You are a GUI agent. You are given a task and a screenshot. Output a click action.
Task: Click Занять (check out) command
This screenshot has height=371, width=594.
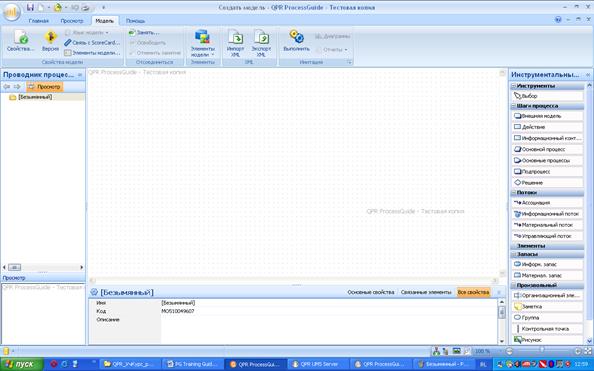click(144, 33)
